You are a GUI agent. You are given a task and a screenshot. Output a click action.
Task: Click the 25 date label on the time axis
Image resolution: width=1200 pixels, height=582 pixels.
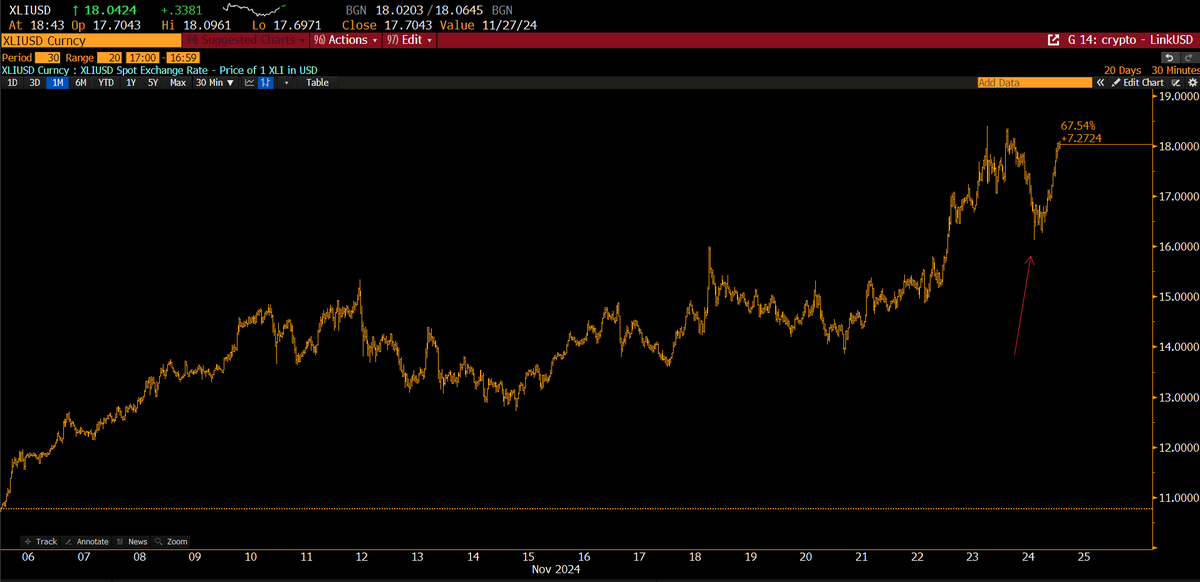click(x=1084, y=556)
